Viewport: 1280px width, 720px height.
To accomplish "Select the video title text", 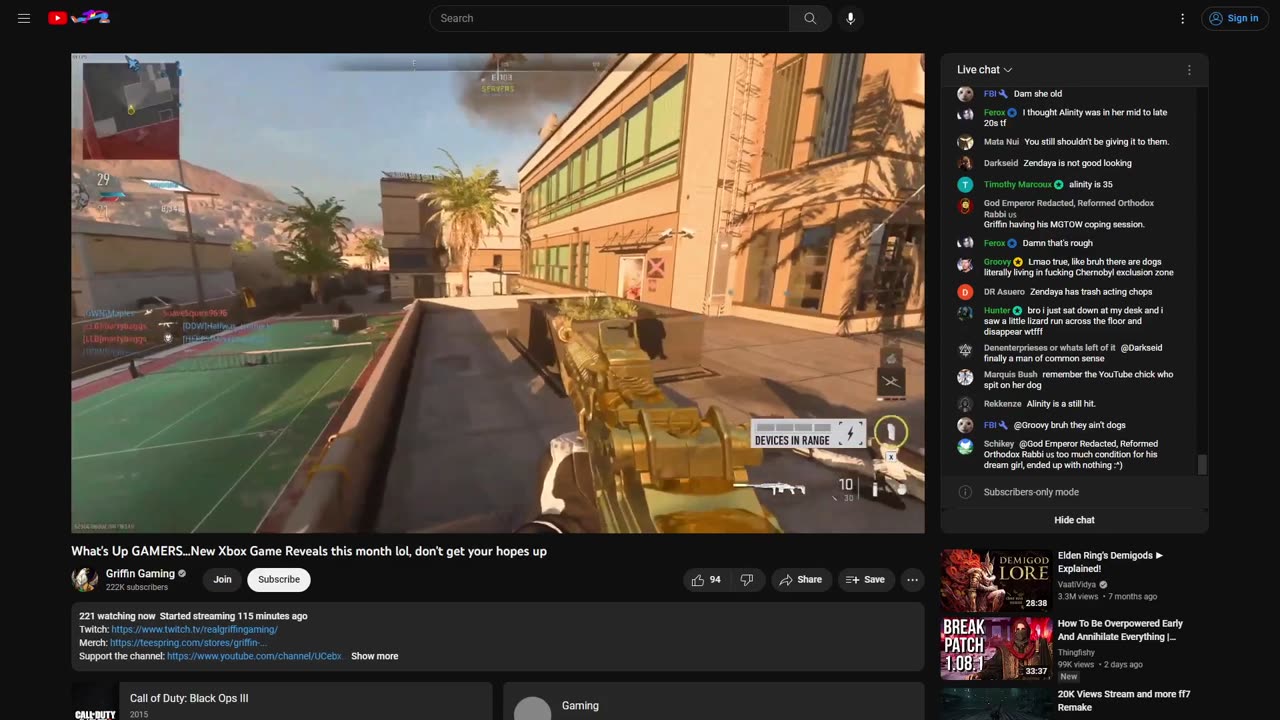I will 309,551.
